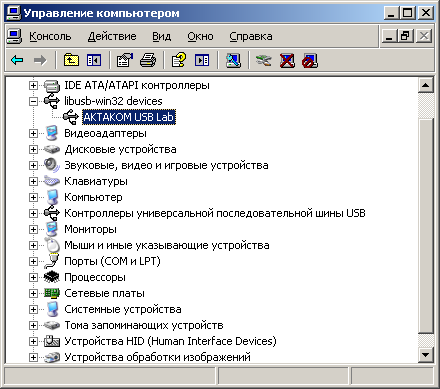440x389 pixels.
Task: Expand the Системные устройства node
Action: coord(33,309)
